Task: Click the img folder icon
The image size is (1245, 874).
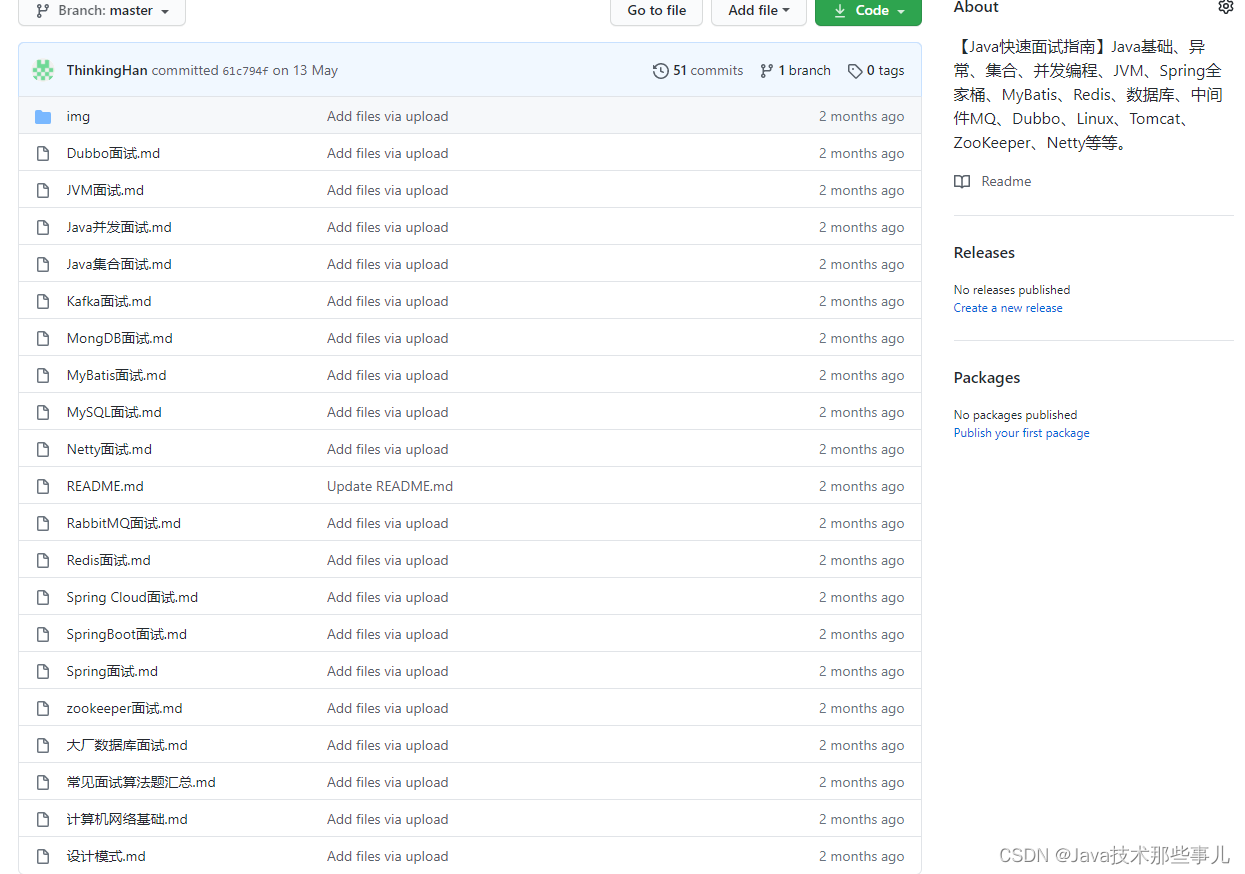Action: coord(43,117)
